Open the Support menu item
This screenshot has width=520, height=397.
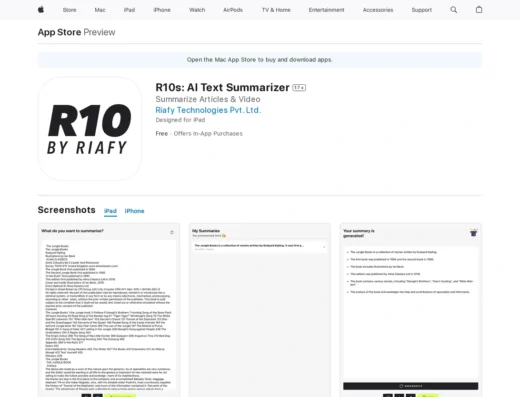(422, 10)
